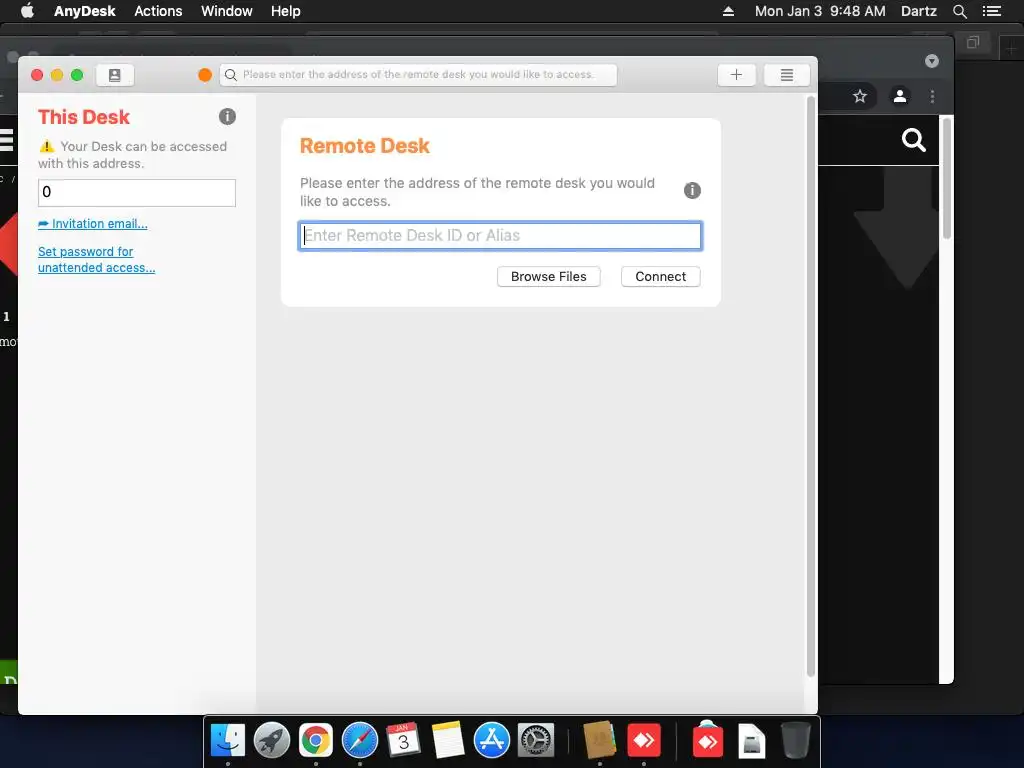Click the browser page scrollbar on right
1024x768 pixels.
[x=946, y=180]
